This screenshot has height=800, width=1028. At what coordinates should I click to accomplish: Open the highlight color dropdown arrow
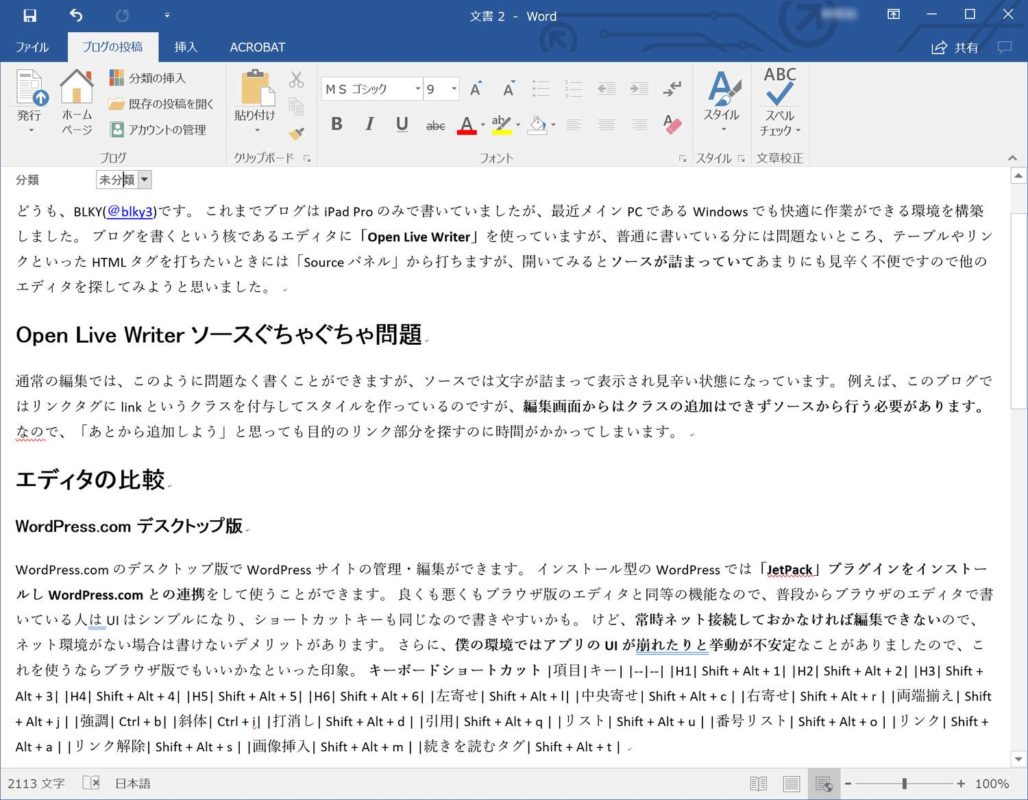click(518, 124)
